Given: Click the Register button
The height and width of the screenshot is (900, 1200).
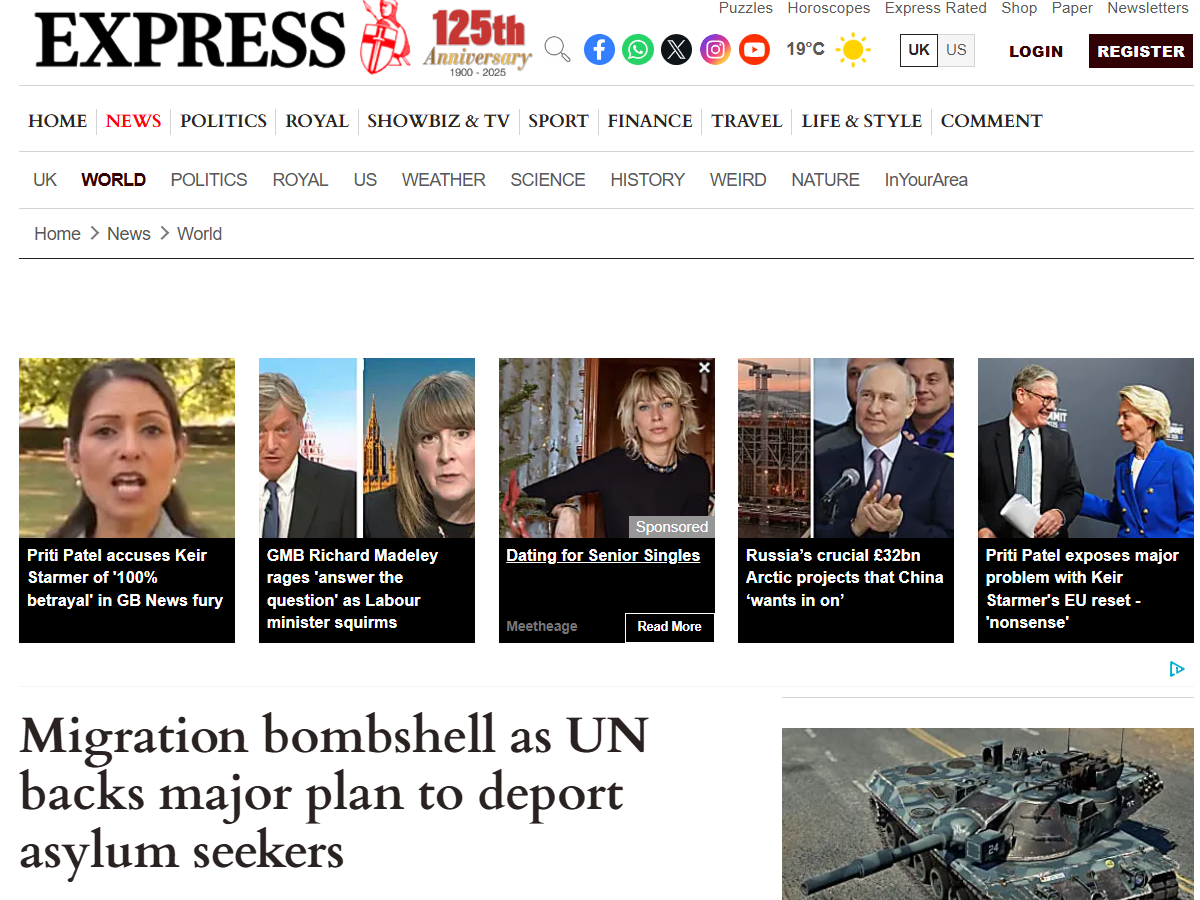Looking at the screenshot, I should pyautogui.click(x=1141, y=51).
